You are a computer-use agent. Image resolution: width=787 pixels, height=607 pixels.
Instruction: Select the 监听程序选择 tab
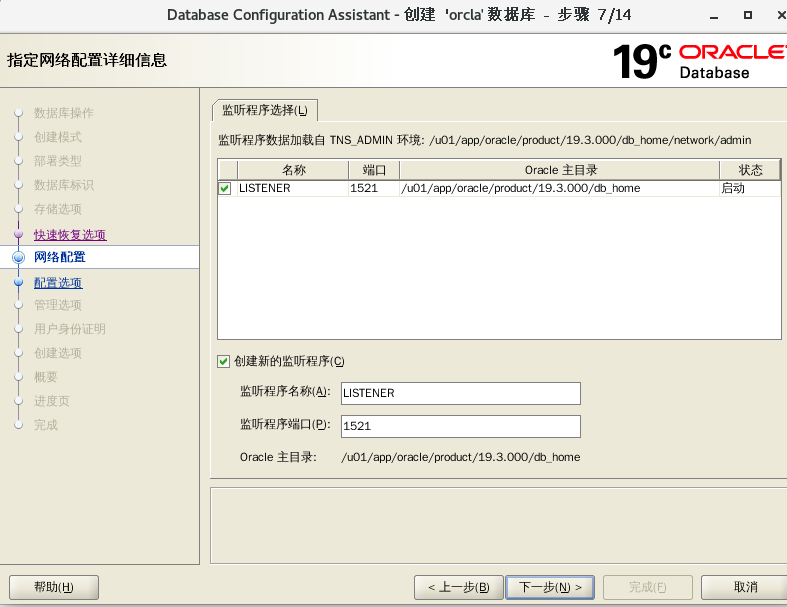click(265, 110)
